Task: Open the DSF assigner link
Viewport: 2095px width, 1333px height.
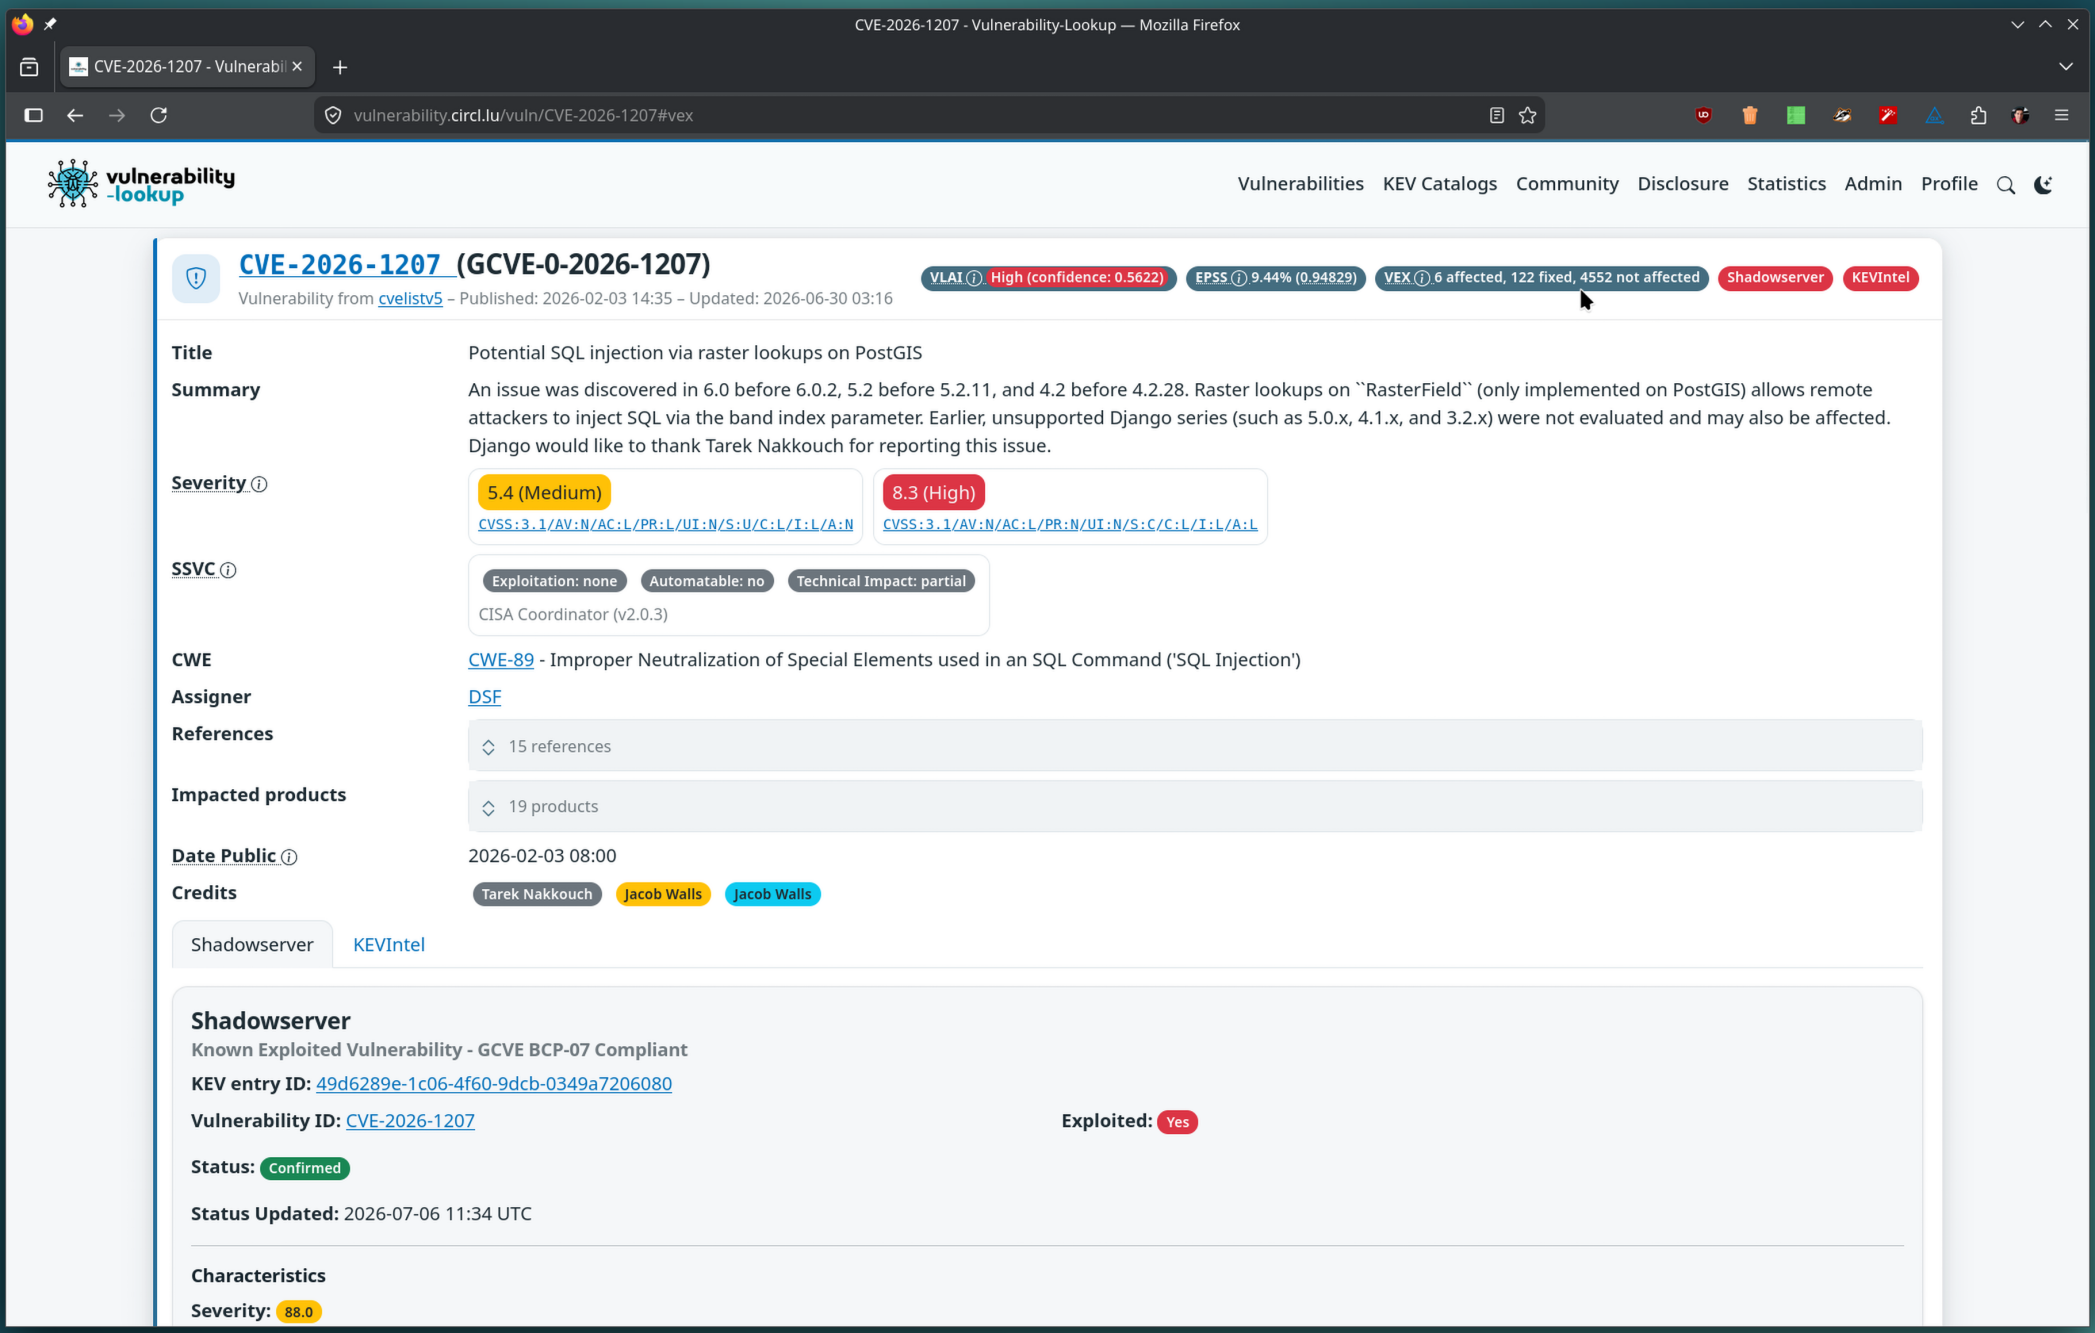Action: 484,697
